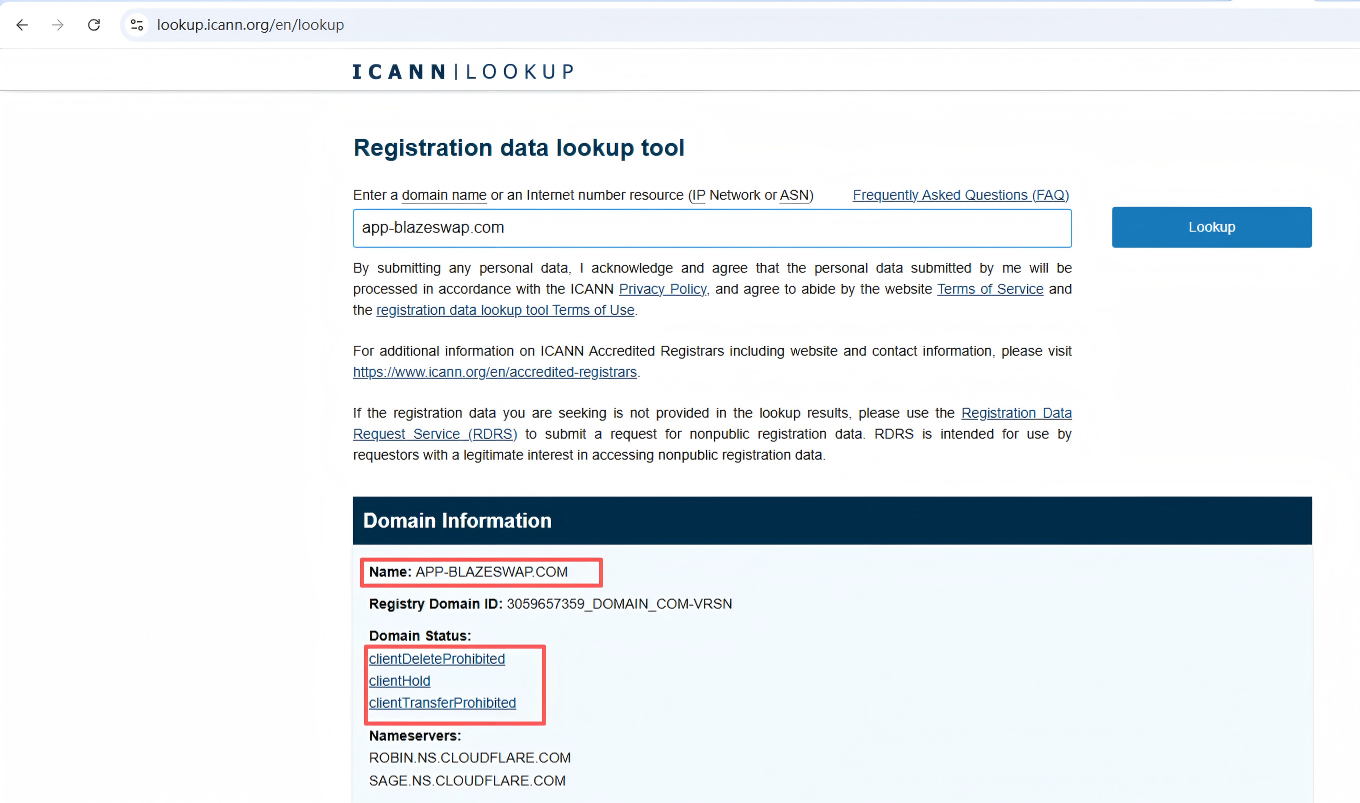
Task: Open site information icon in address bar
Action: (x=137, y=25)
